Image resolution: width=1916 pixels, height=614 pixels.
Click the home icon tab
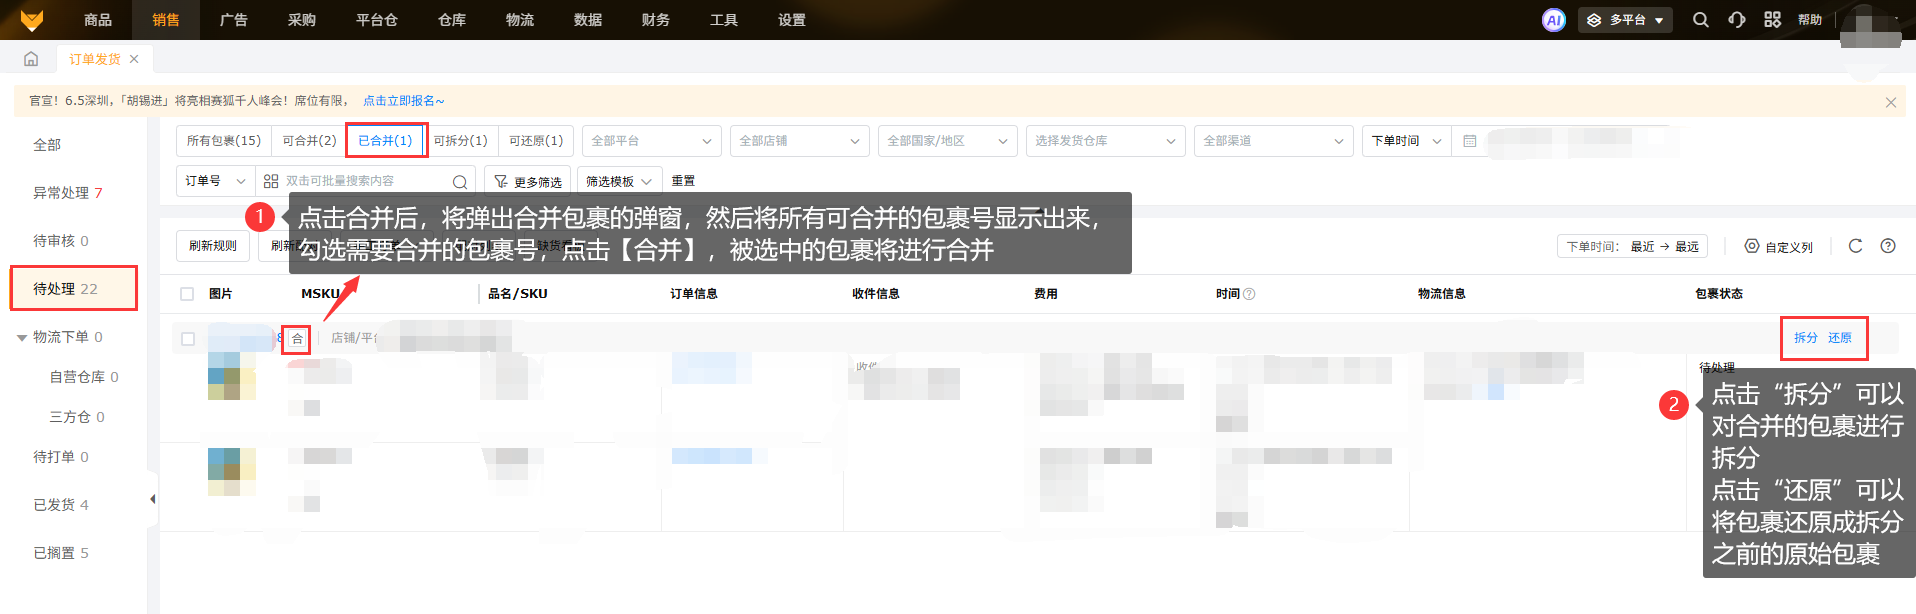click(31, 59)
